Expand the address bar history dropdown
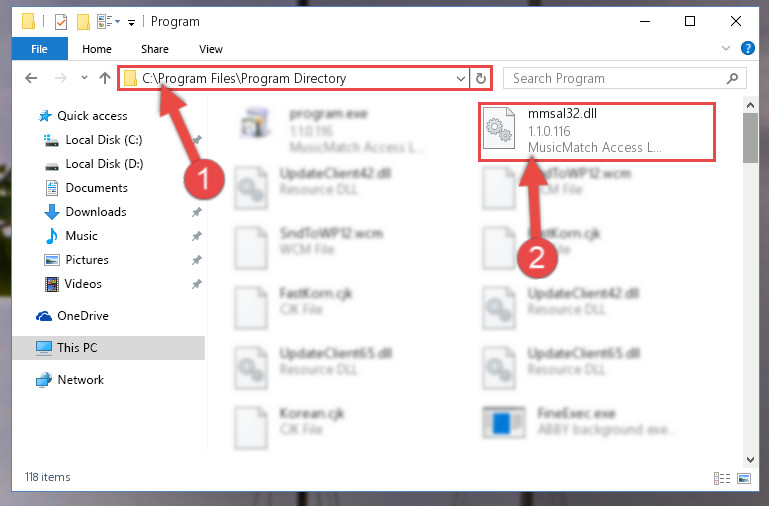 tap(461, 78)
